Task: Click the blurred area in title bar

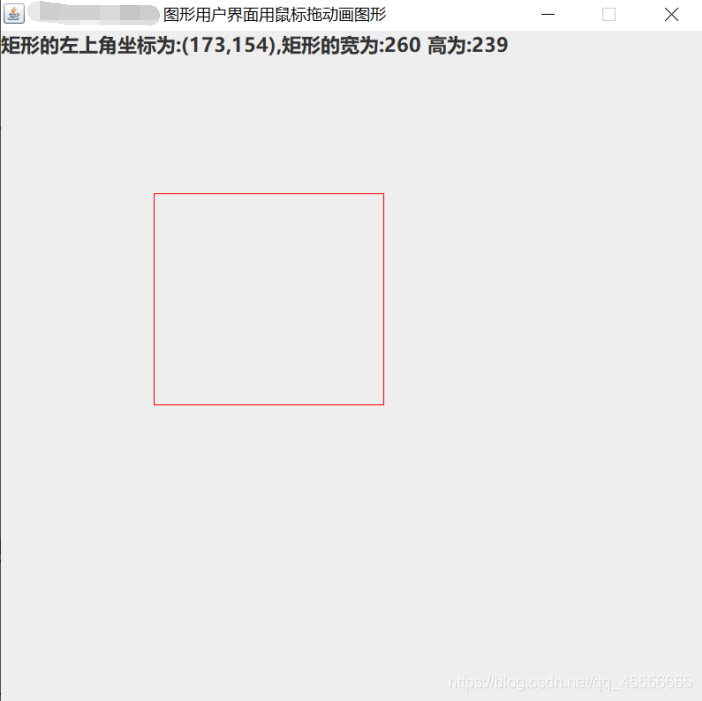Action: 93,13
